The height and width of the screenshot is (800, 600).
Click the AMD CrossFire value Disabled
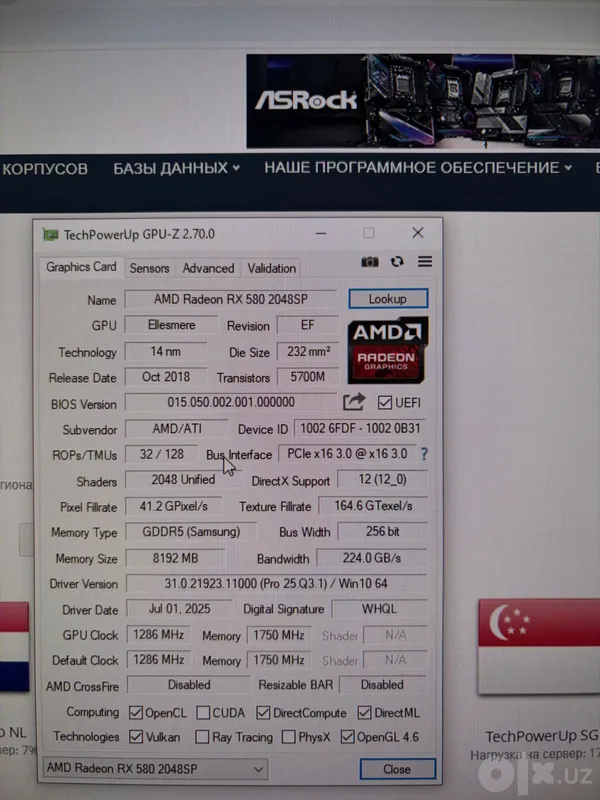(x=189, y=685)
